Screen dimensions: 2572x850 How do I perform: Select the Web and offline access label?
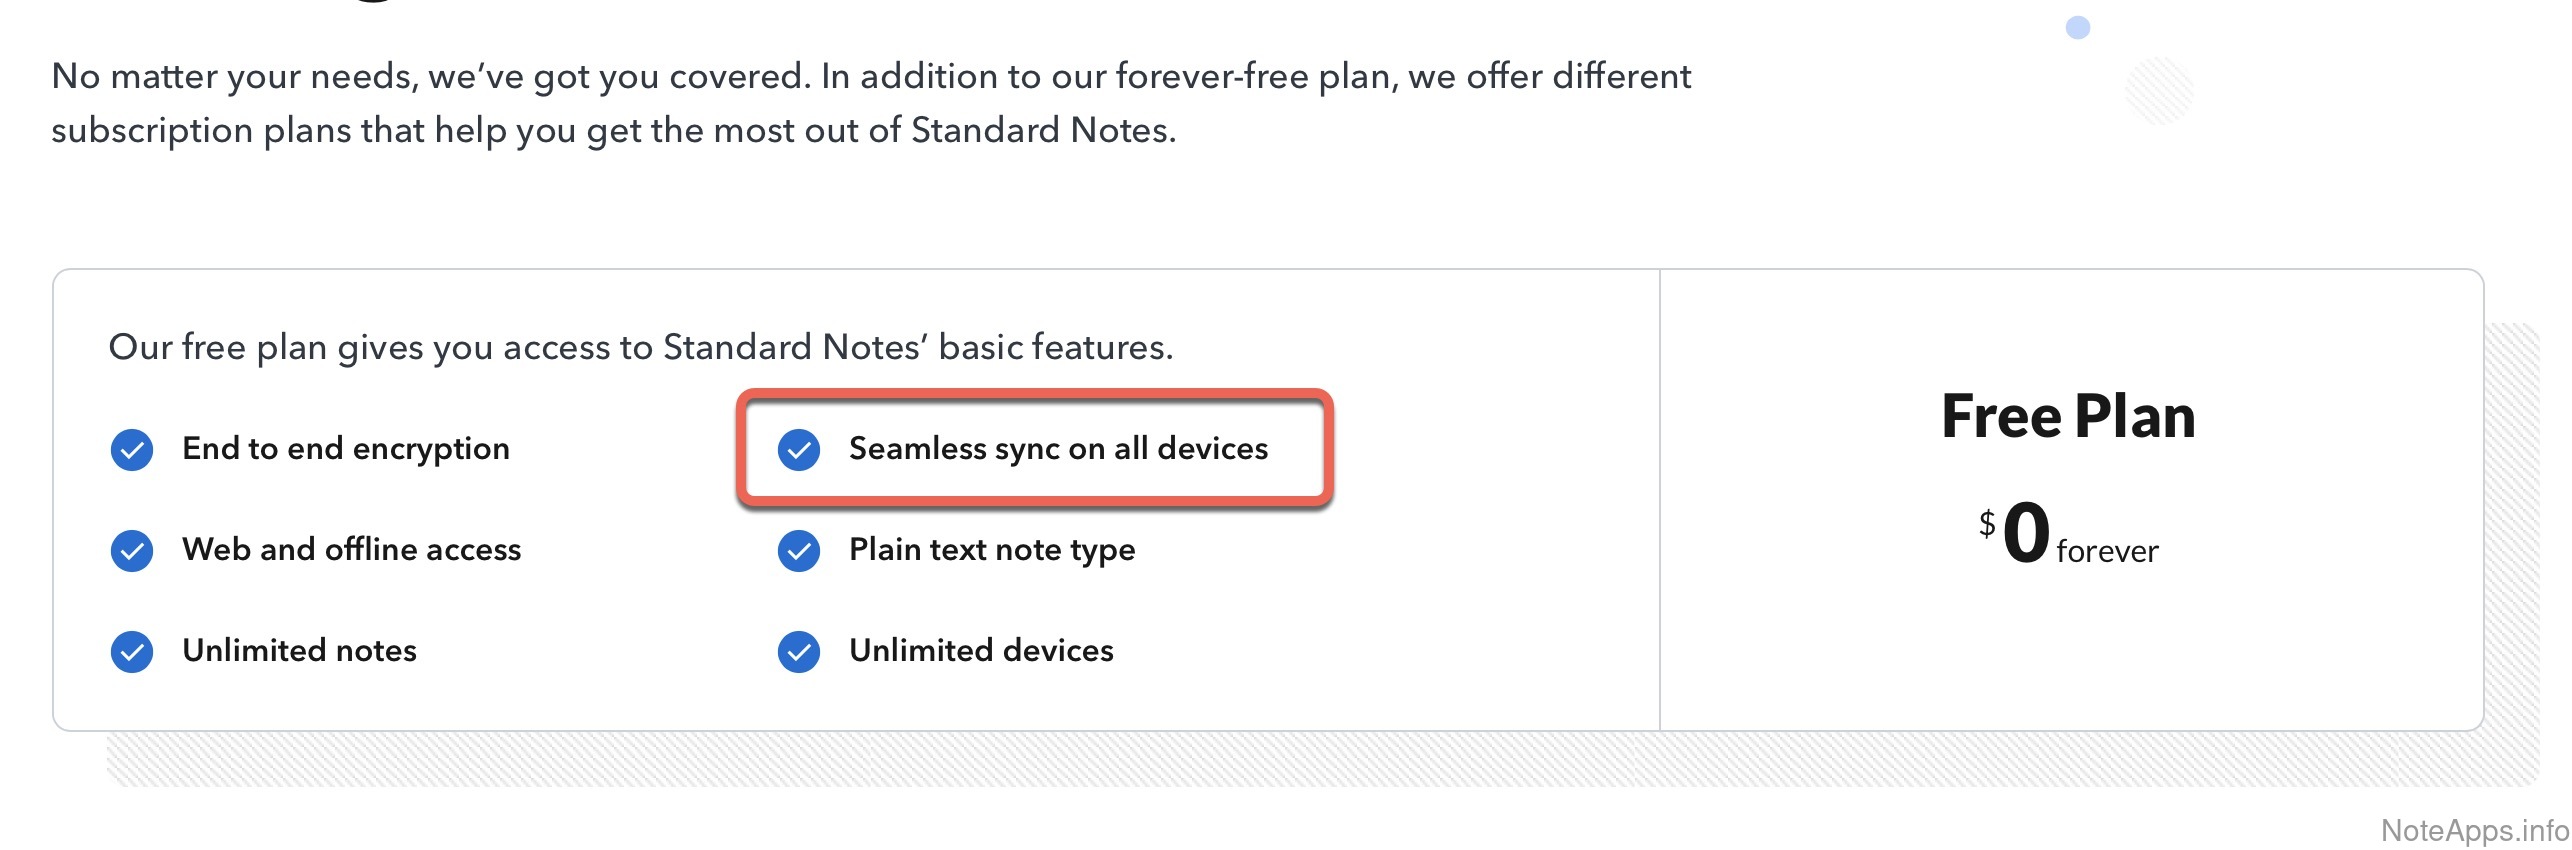click(x=352, y=550)
